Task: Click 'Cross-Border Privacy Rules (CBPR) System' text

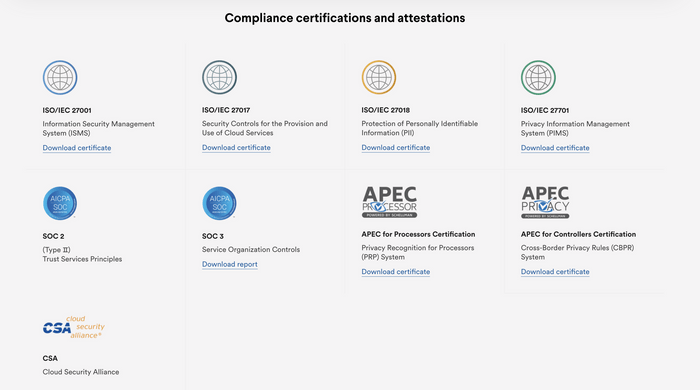Action: (577, 252)
